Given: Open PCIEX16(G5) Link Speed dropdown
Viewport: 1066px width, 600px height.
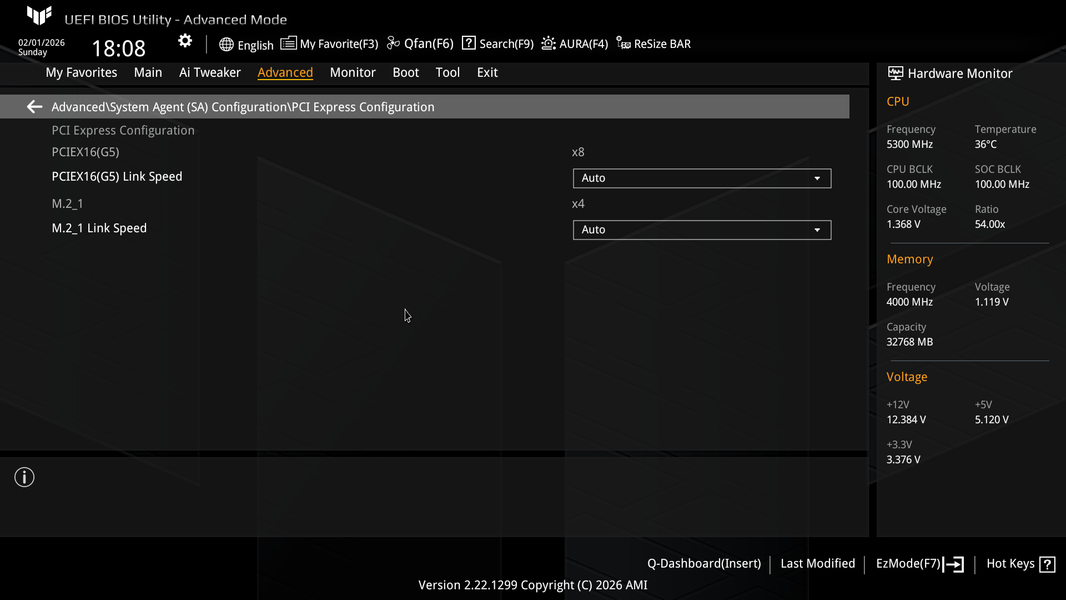Looking at the screenshot, I should (x=702, y=178).
